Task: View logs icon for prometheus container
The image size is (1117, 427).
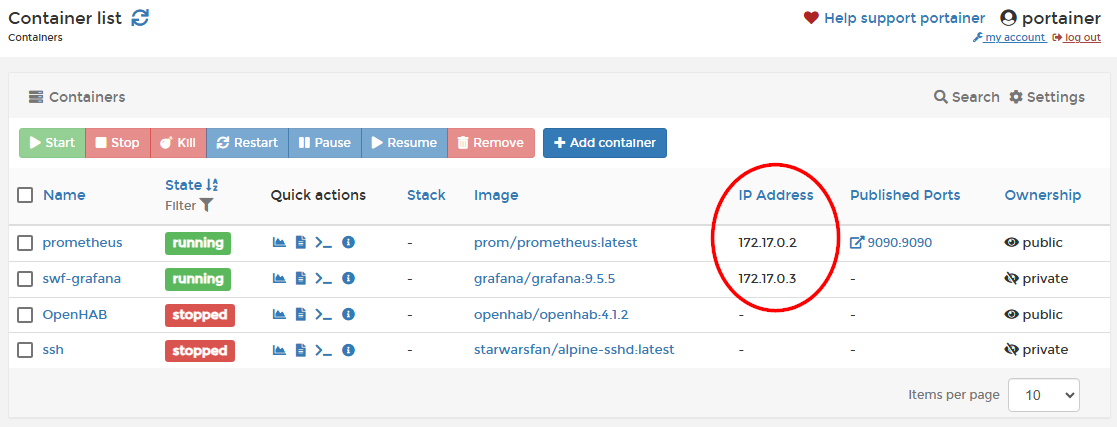Action: (x=301, y=242)
